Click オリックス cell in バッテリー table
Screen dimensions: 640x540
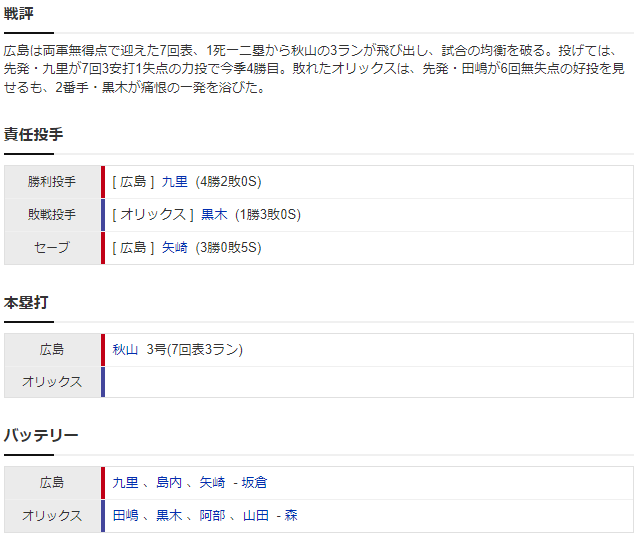(52, 516)
